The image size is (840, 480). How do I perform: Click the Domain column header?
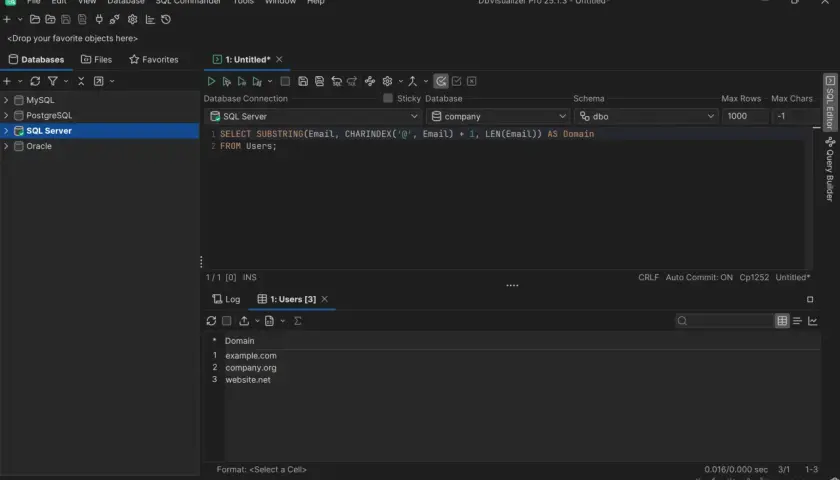[x=239, y=341]
